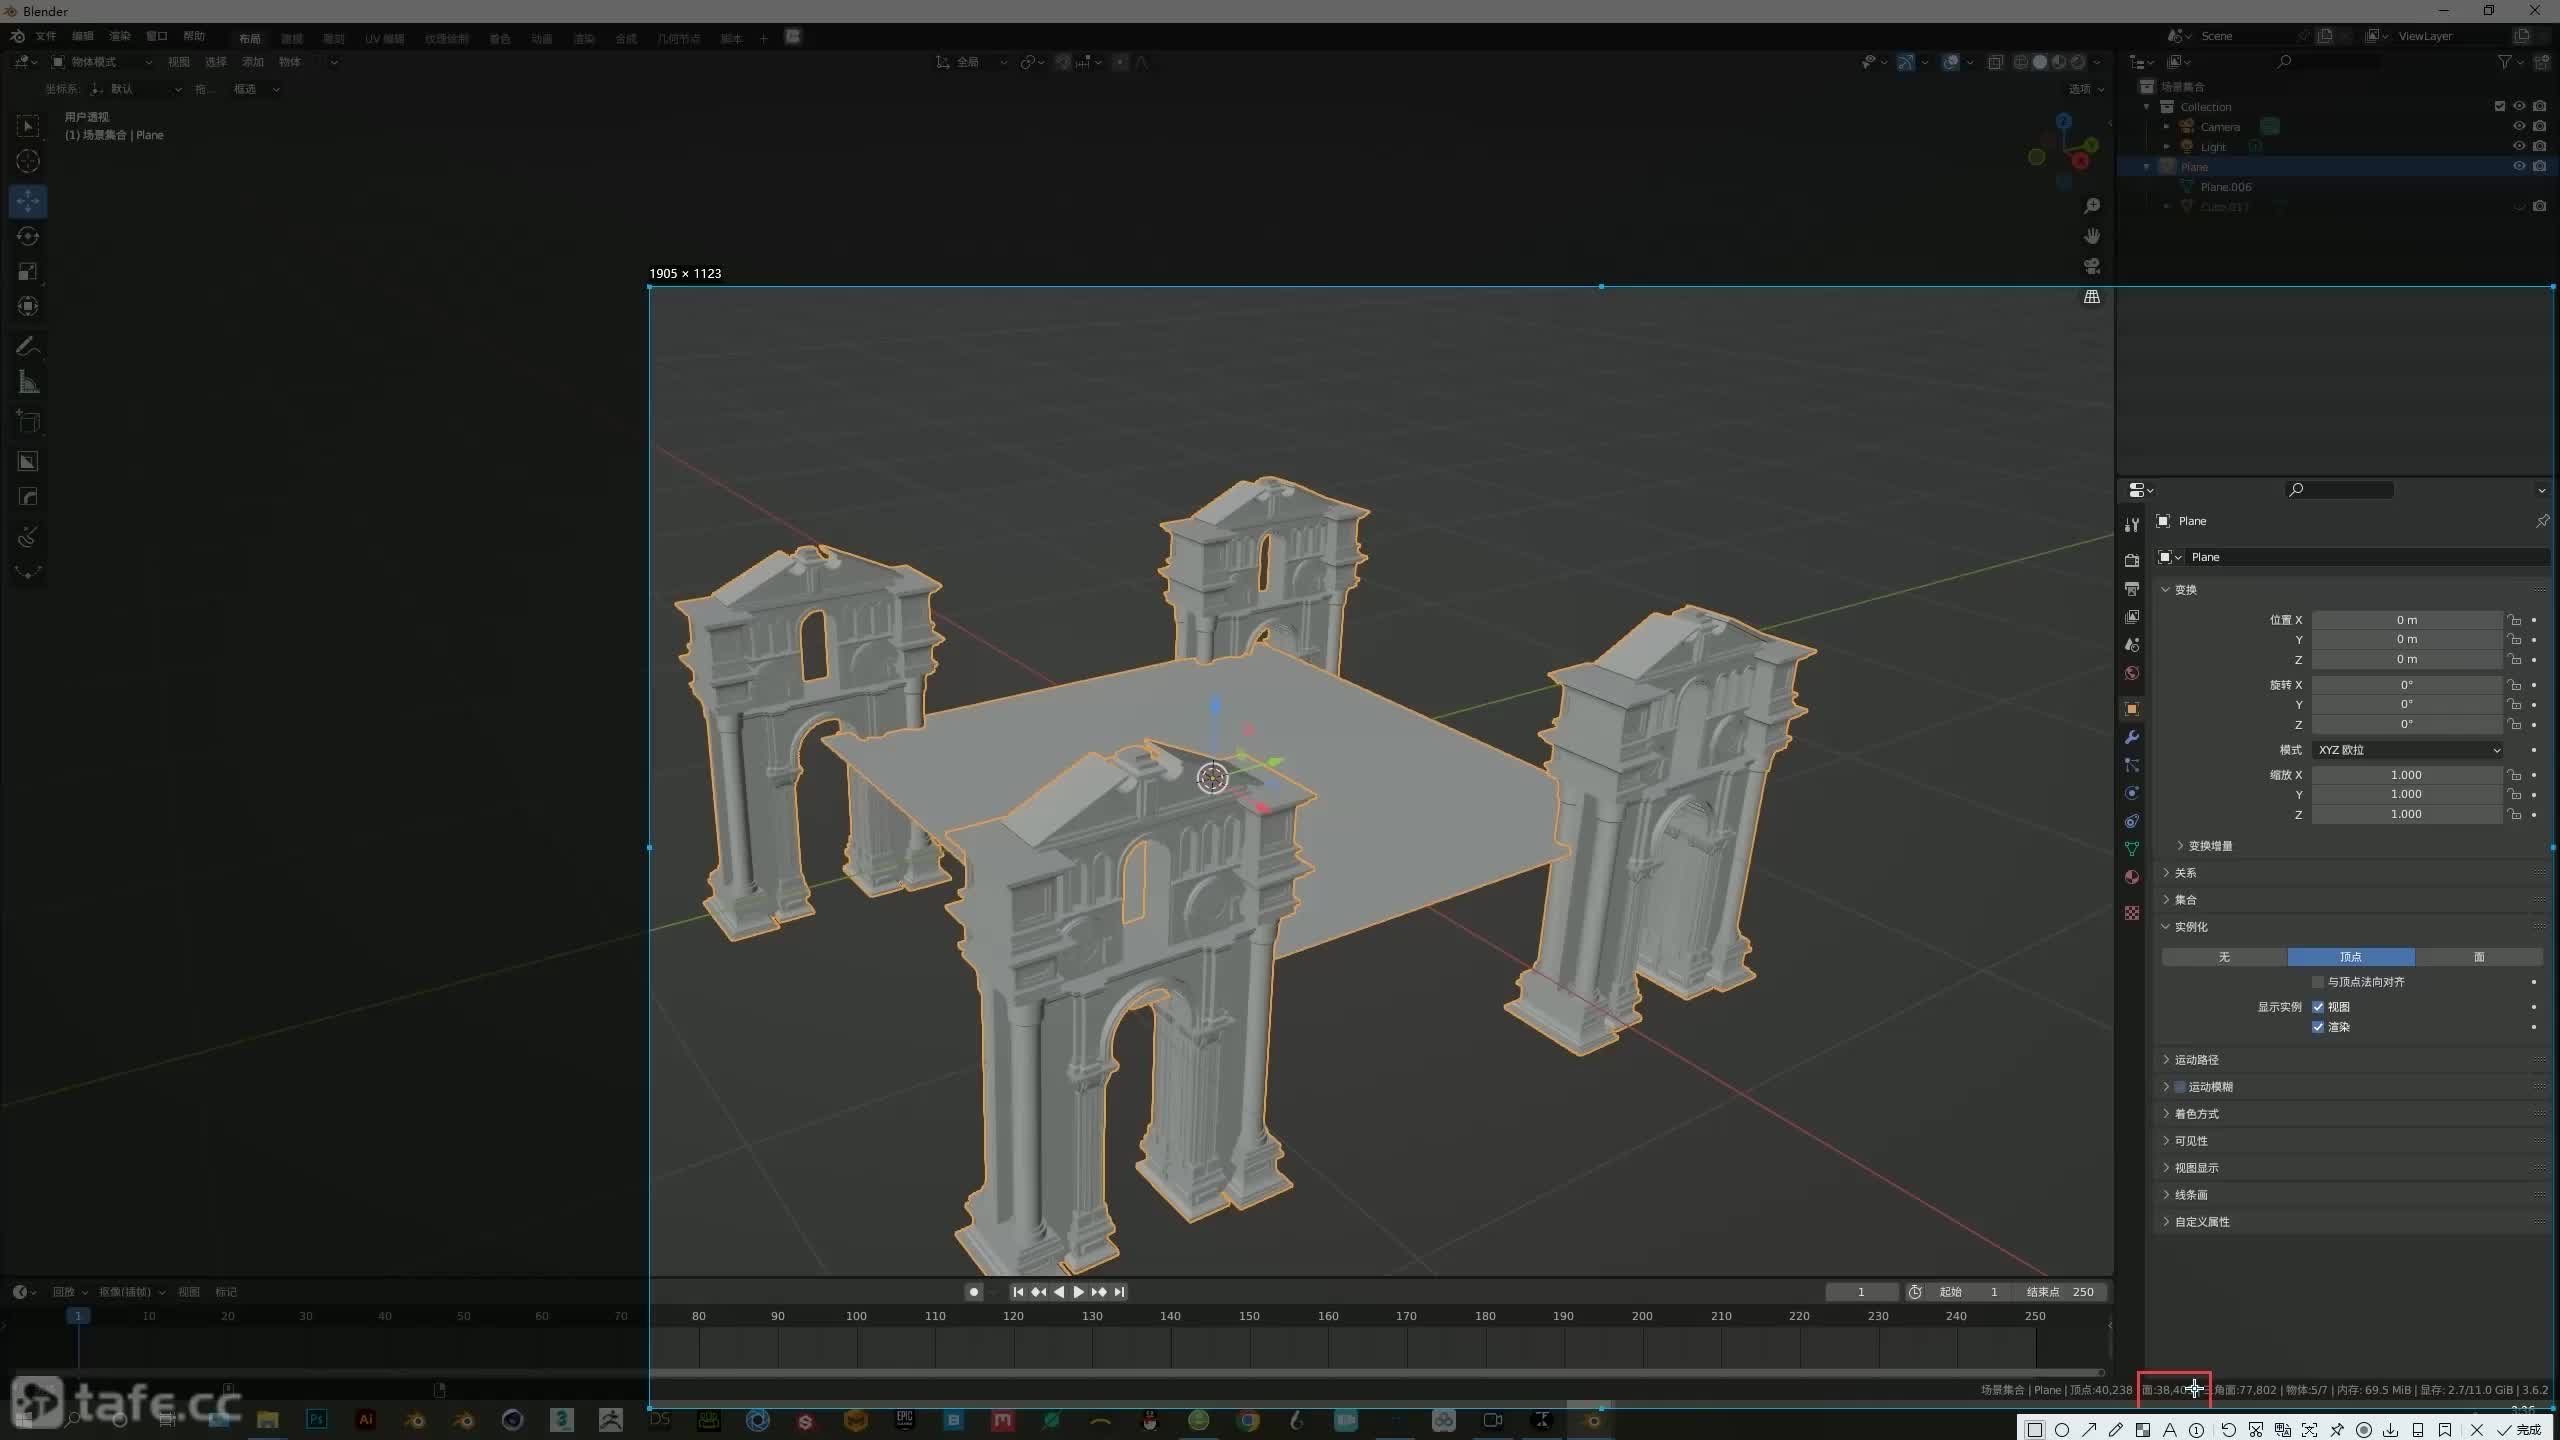Select the Rotate tool in the left toolbar

click(28, 236)
